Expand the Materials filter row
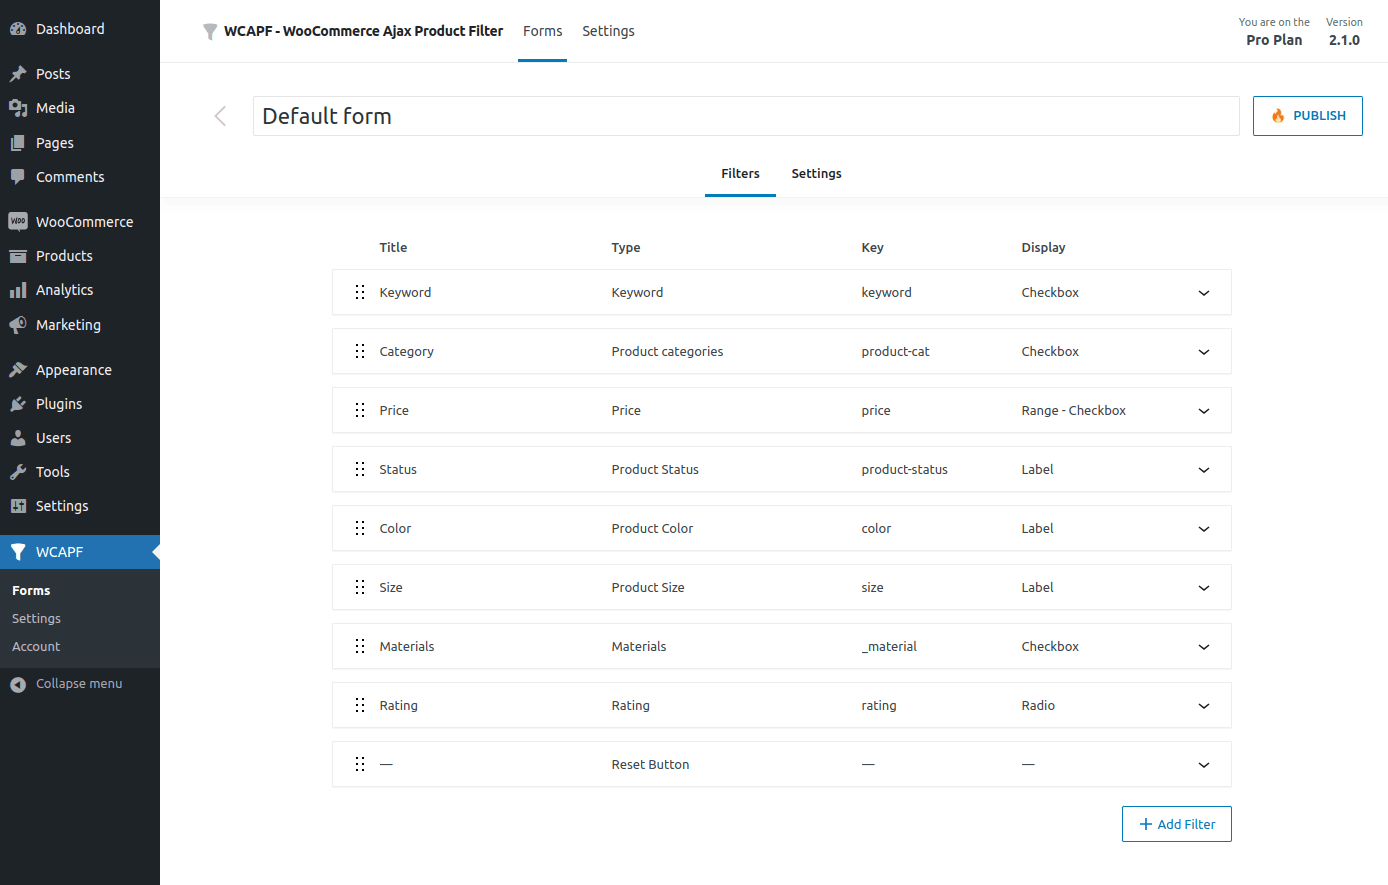1388x885 pixels. click(1204, 647)
